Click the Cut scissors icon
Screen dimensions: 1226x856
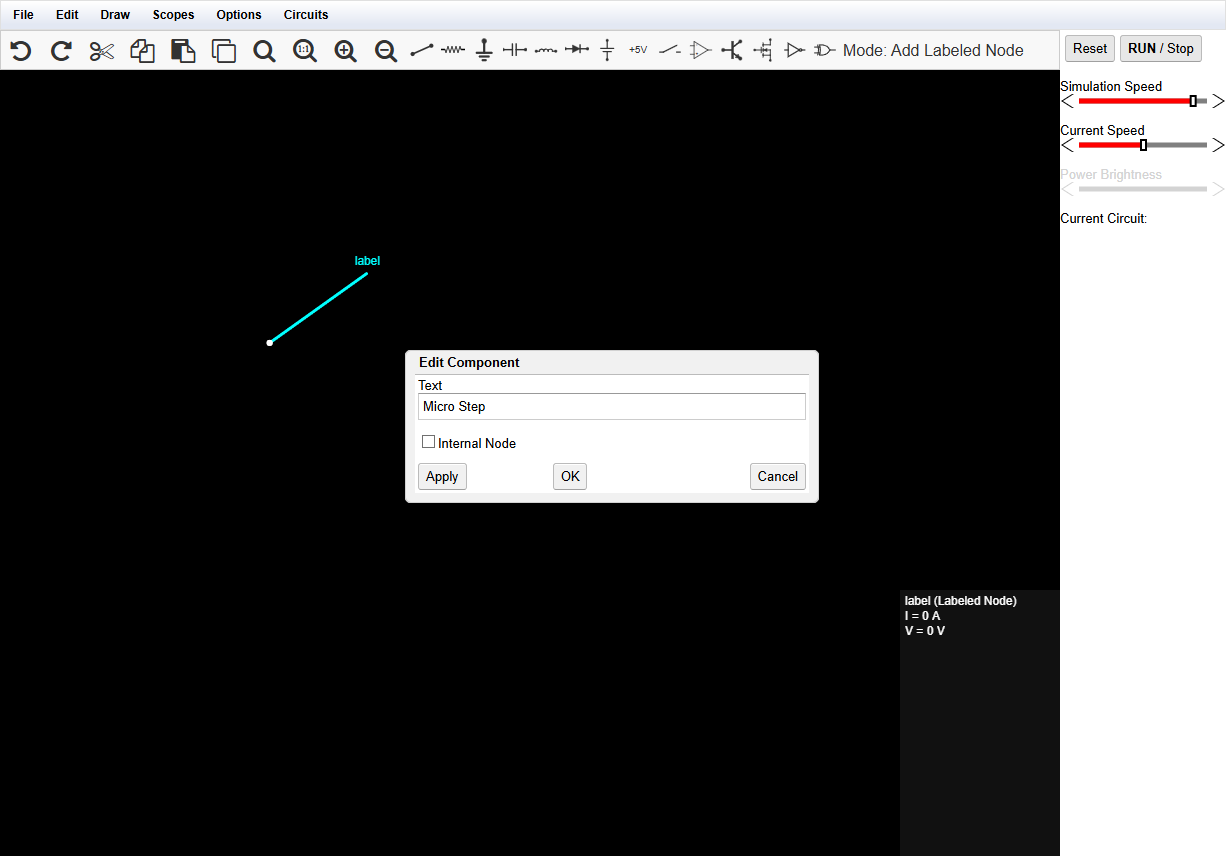tap(102, 51)
